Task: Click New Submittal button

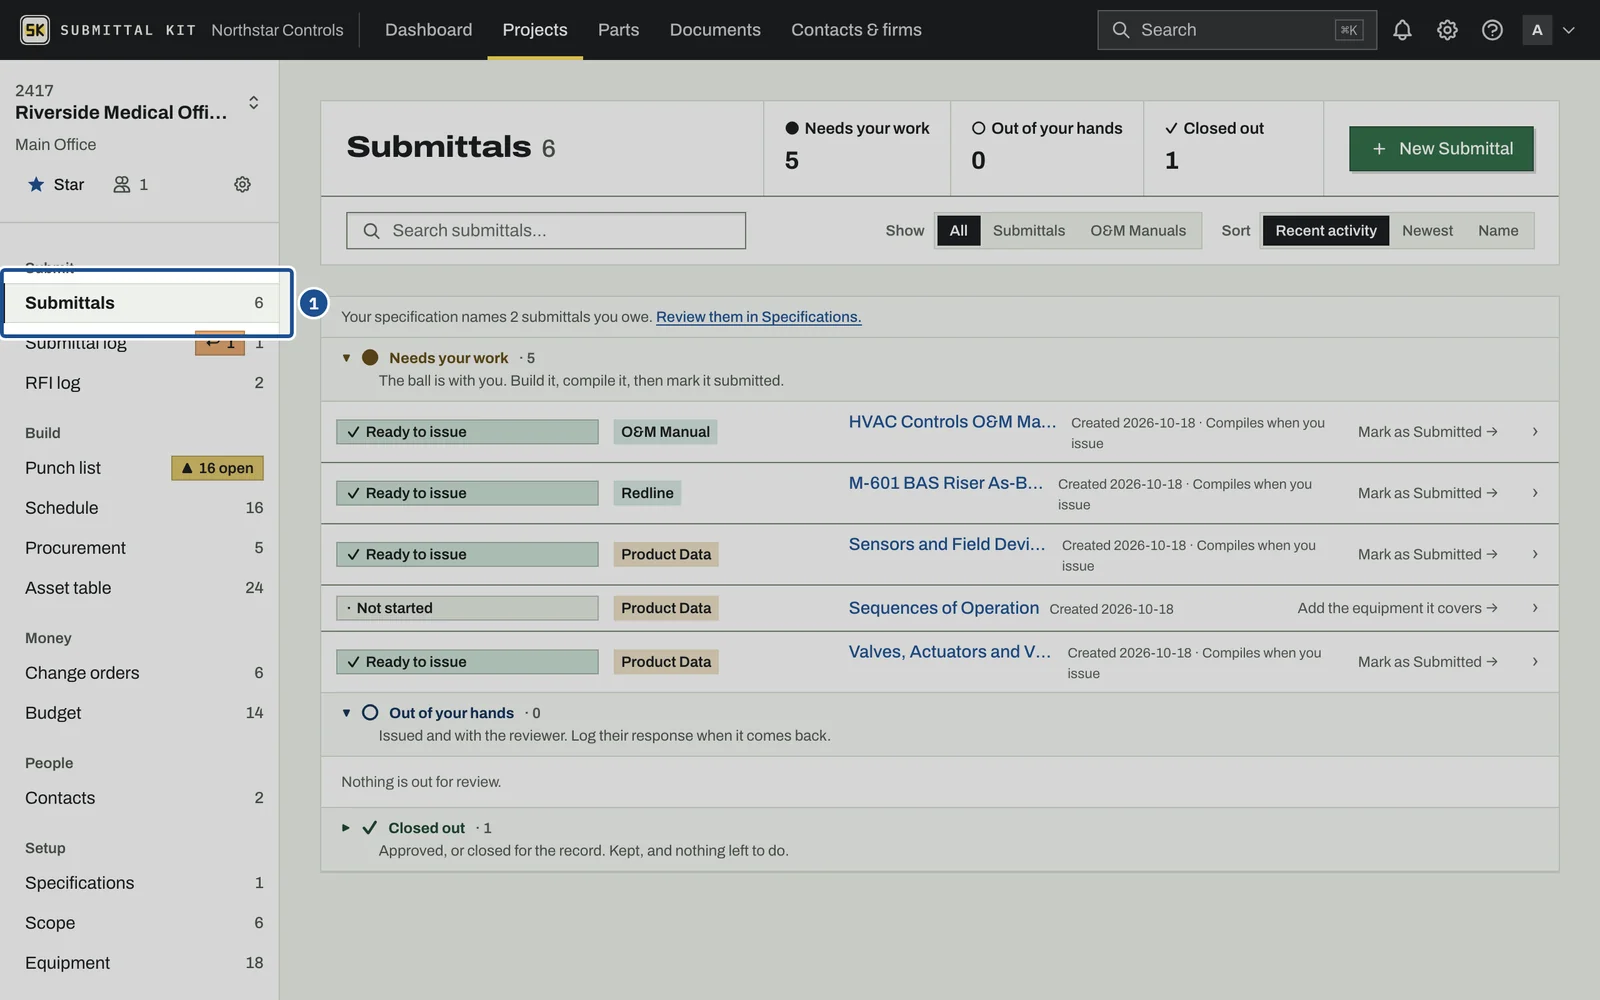Action: point(1441,148)
